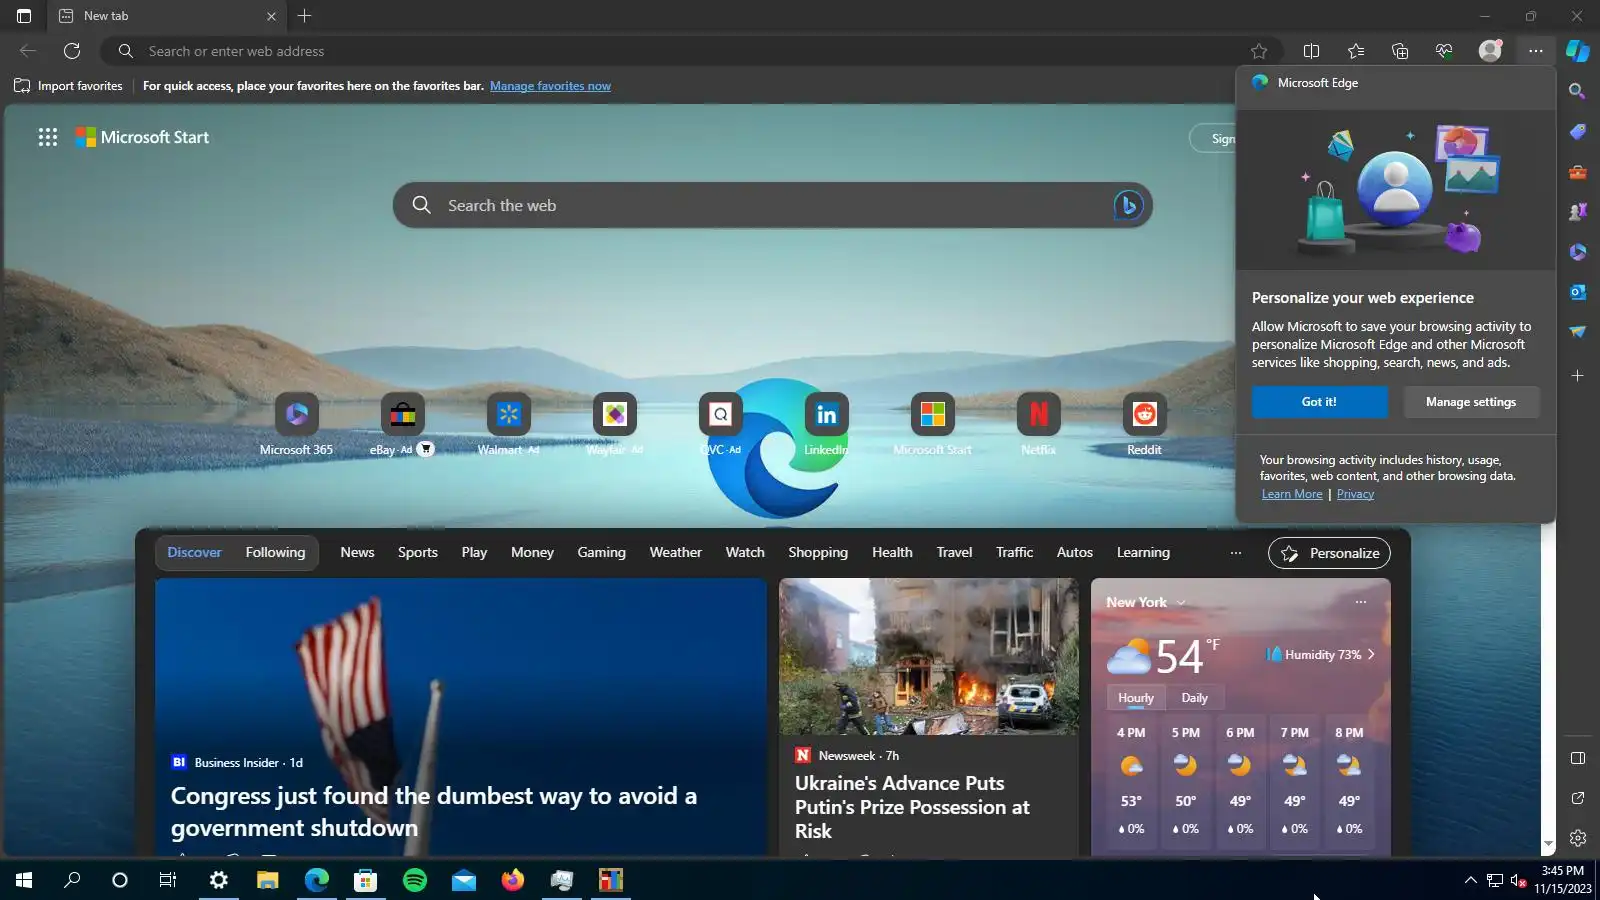Add a sidebar app with the plus icon
The height and width of the screenshot is (900, 1600).
[x=1578, y=376]
